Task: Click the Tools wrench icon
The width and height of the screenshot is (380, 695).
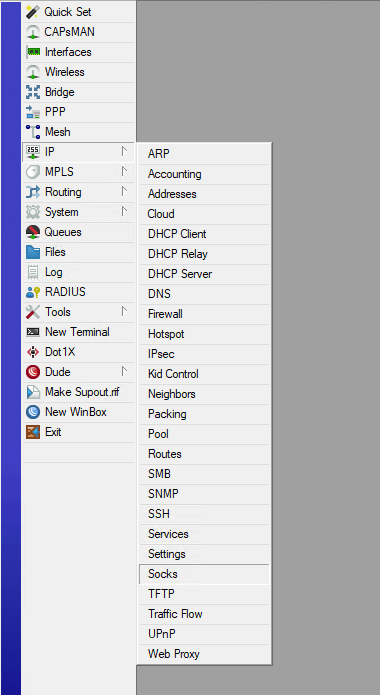Action: coord(33,312)
